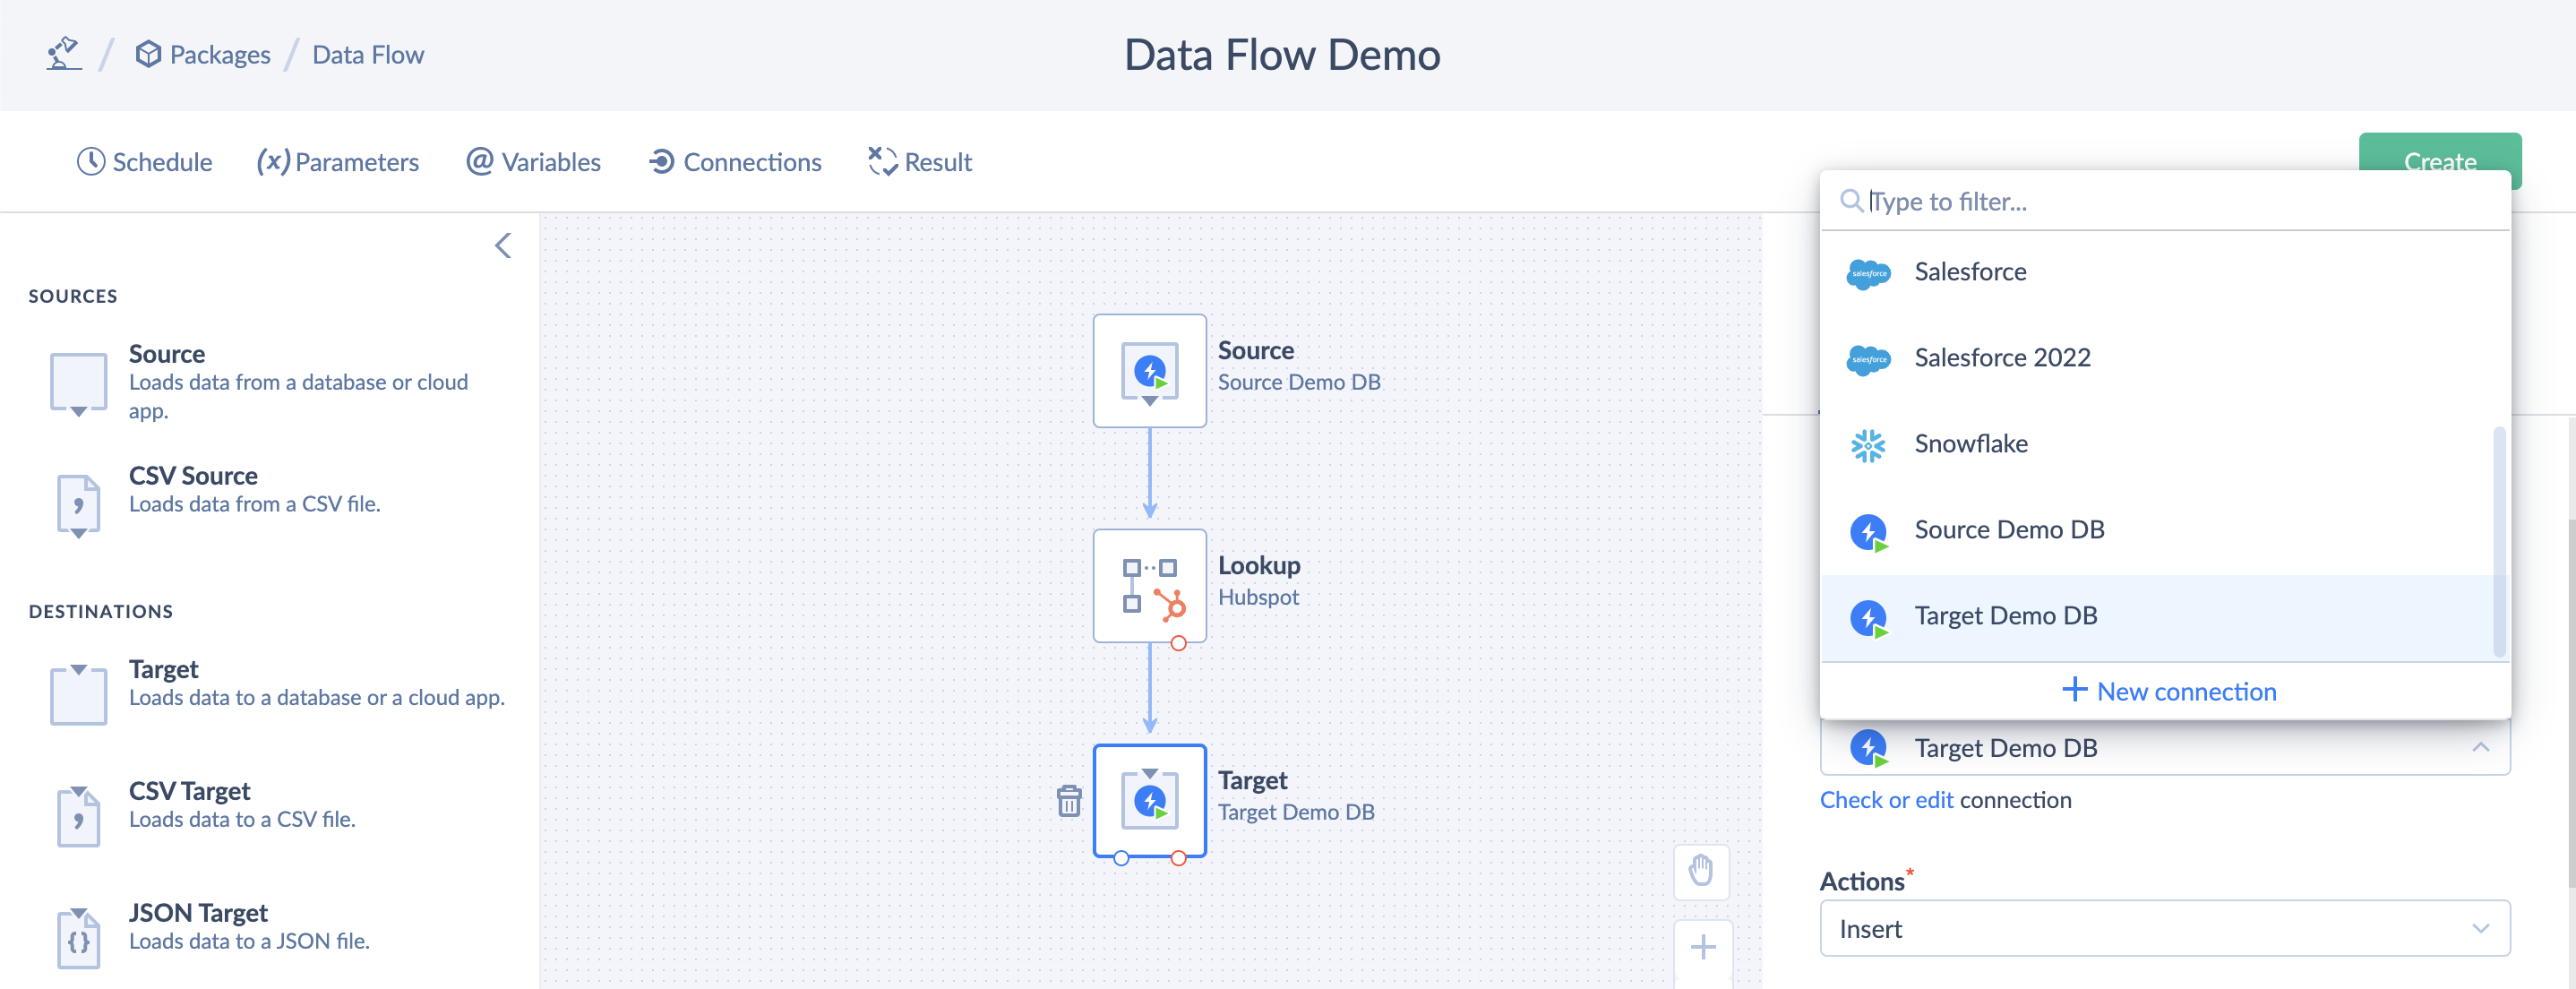The image size is (2576, 989).
Task: Click the Snowflake connection icon
Action: click(1871, 443)
